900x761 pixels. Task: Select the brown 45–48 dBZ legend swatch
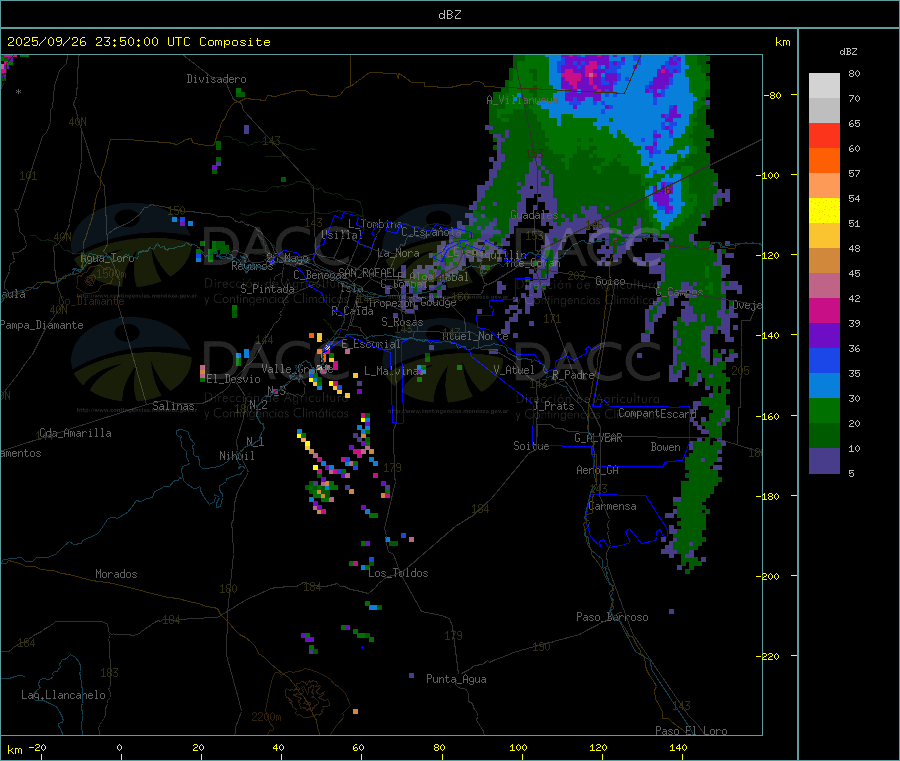pos(824,261)
